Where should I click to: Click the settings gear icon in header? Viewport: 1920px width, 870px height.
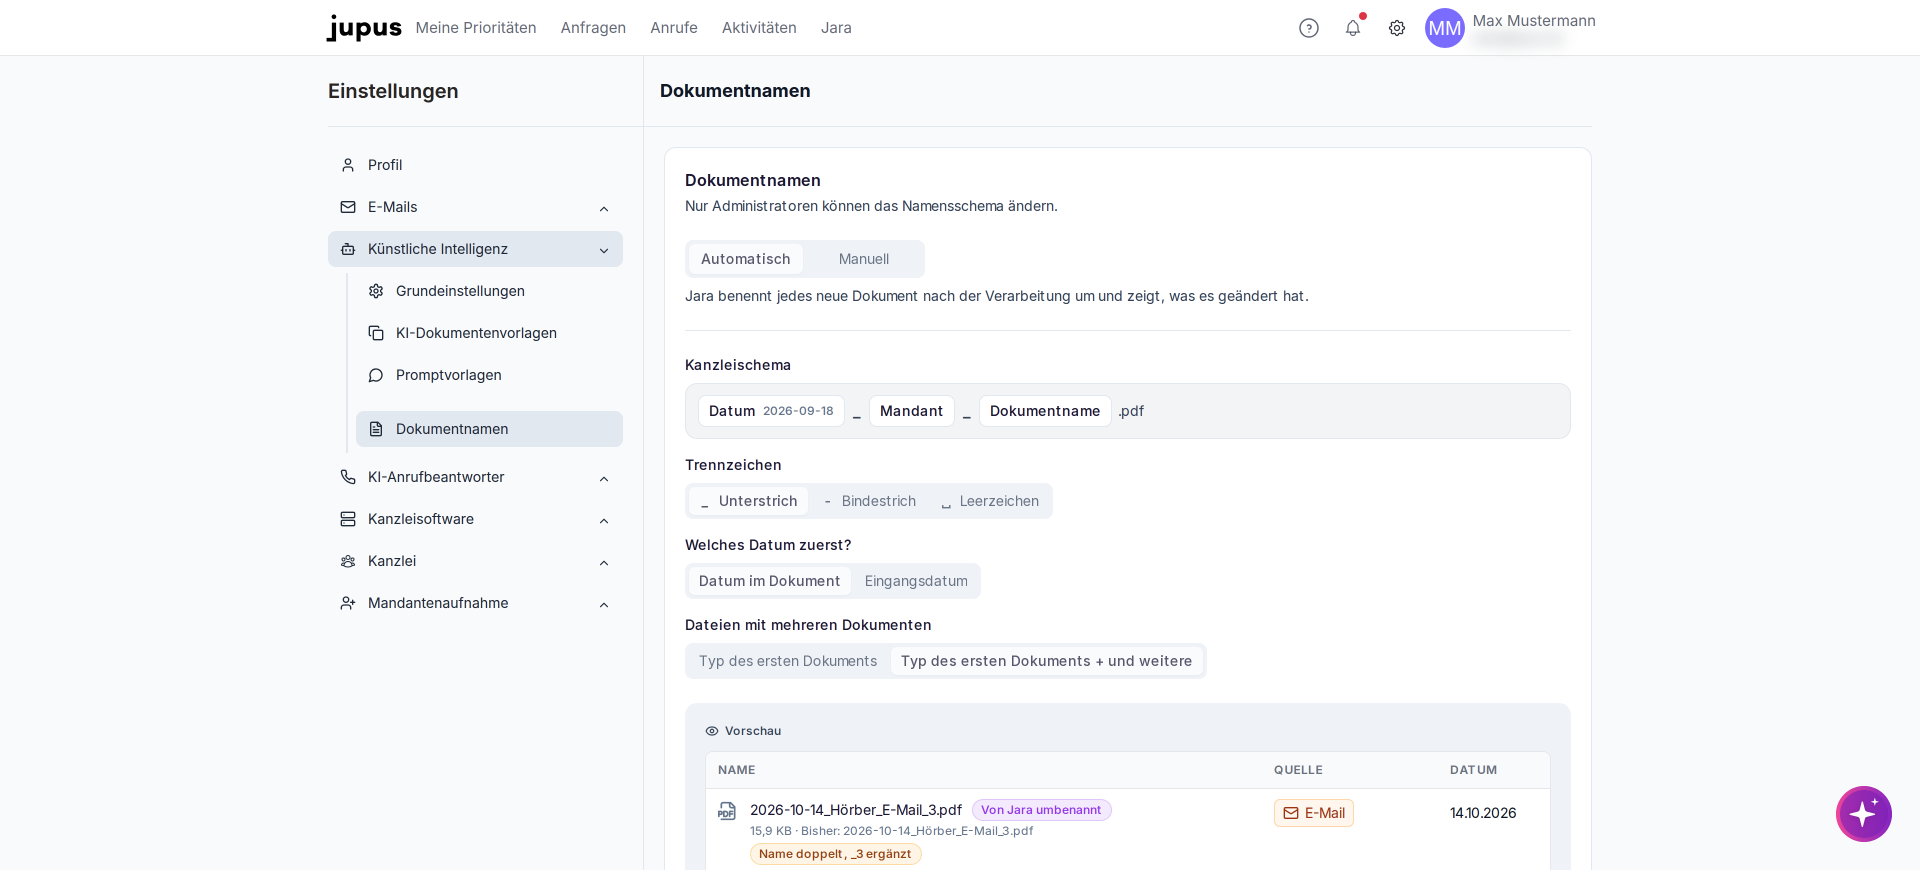tap(1397, 28)
